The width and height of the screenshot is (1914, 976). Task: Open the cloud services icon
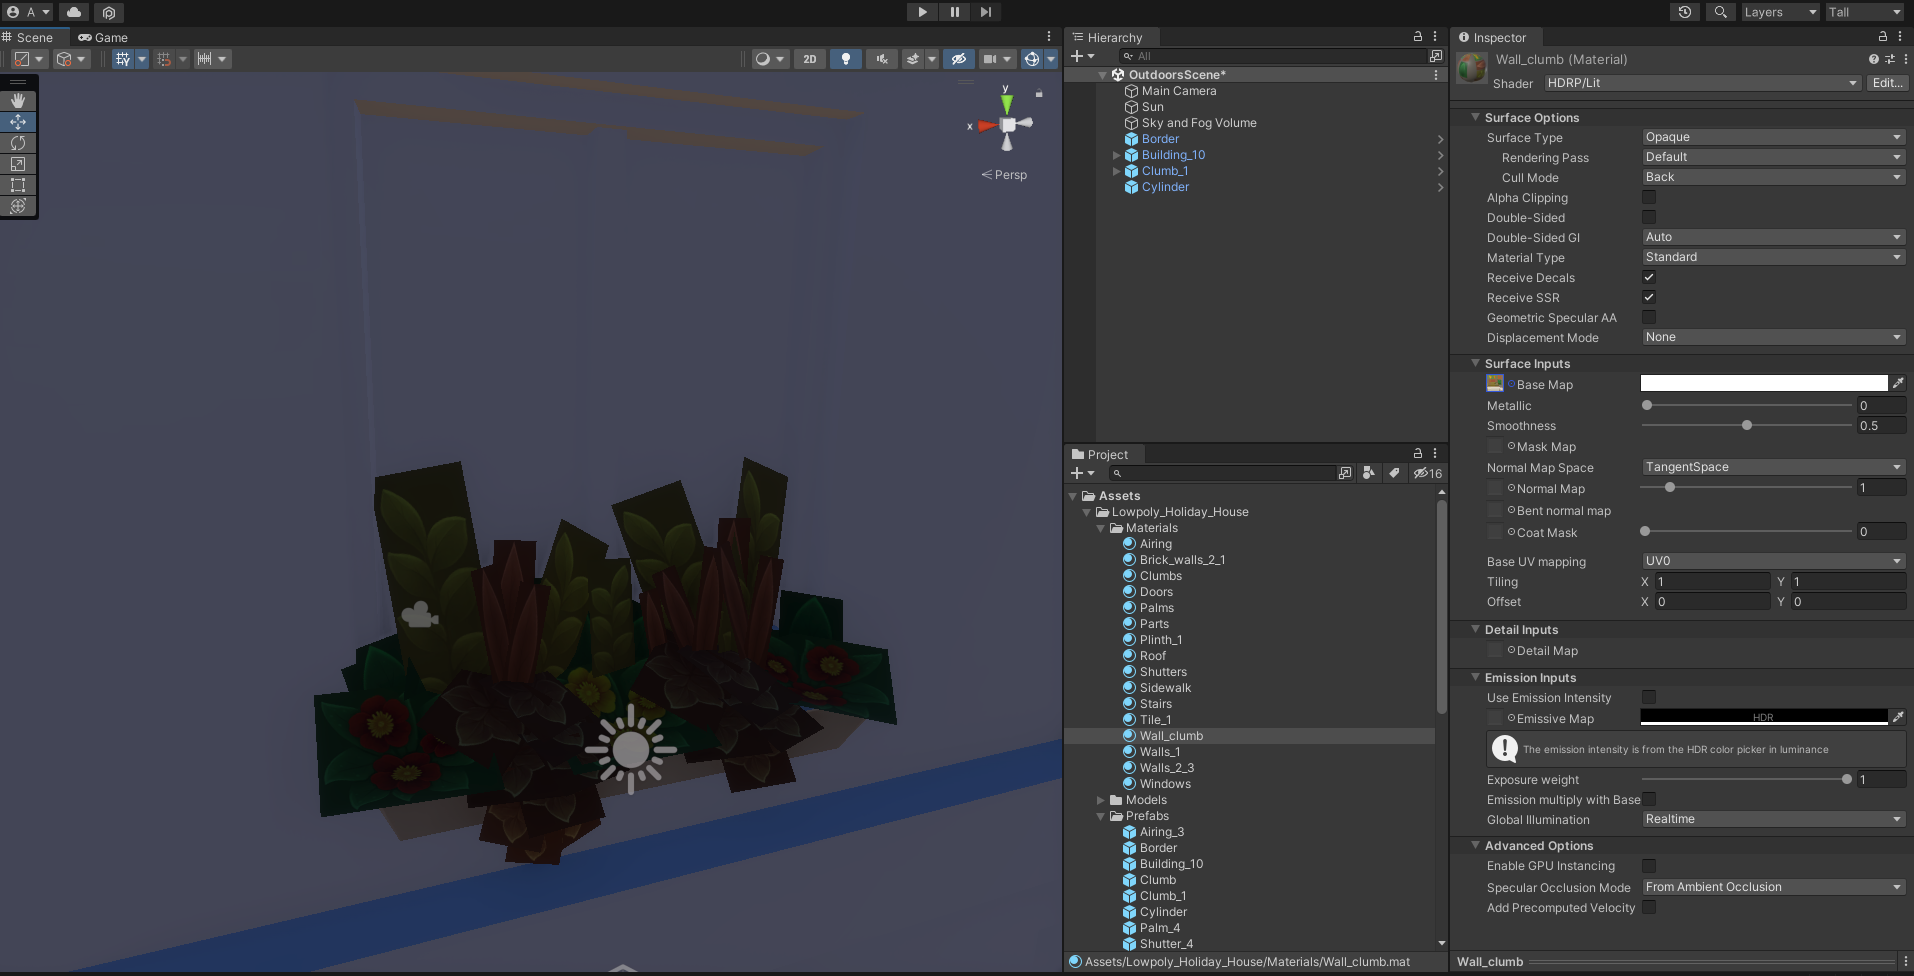pyautogui.click(x=74, y=12)
